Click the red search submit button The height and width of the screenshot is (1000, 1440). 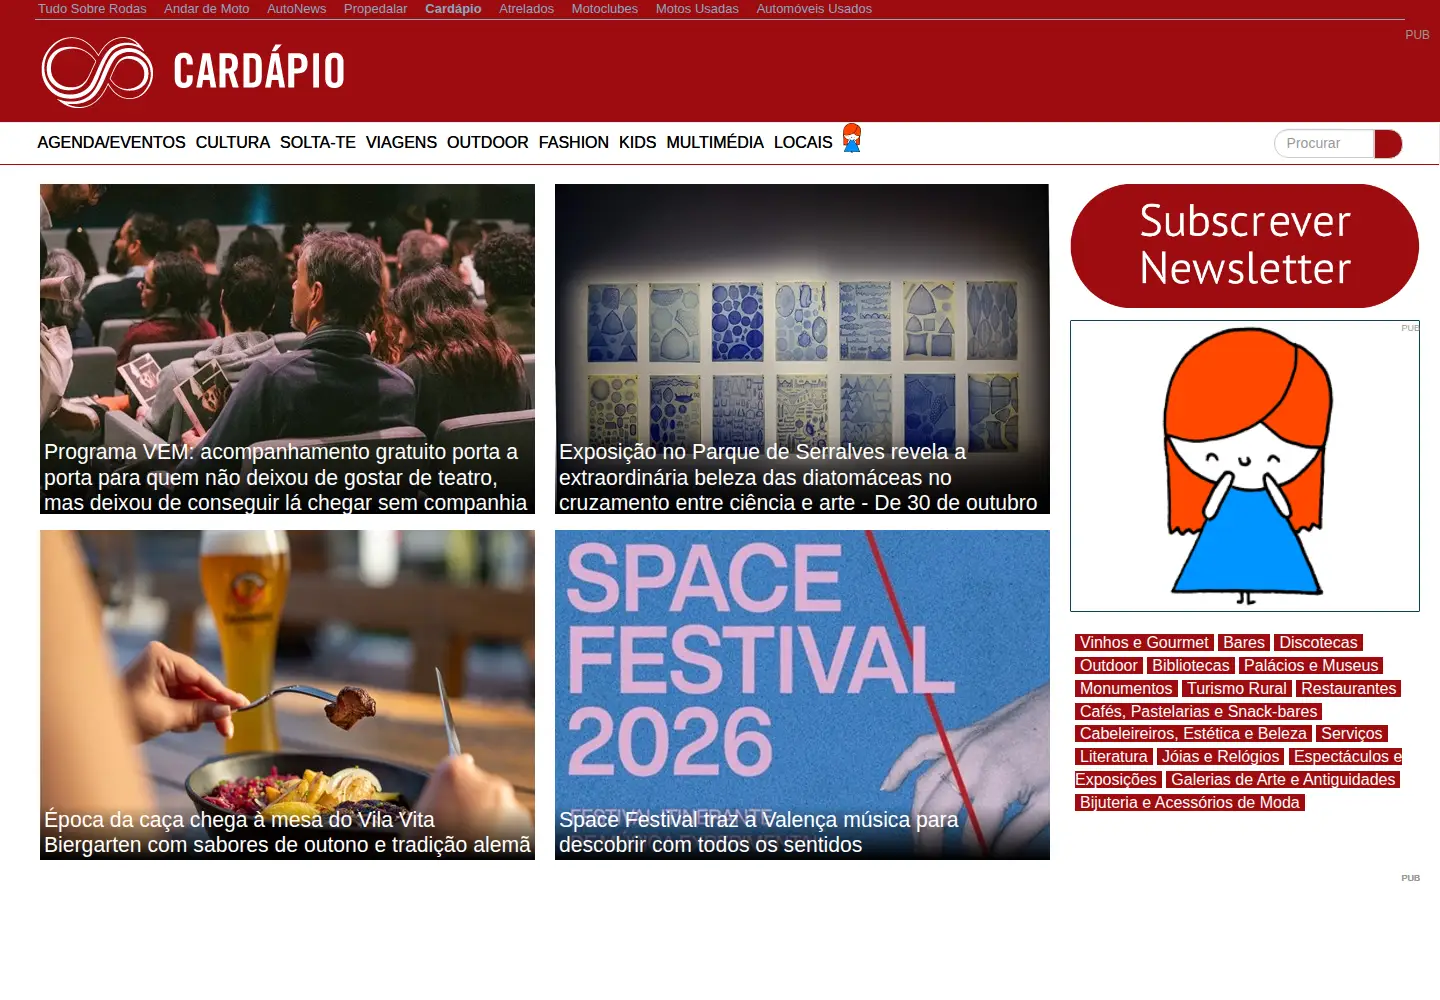coord(1388,144)
